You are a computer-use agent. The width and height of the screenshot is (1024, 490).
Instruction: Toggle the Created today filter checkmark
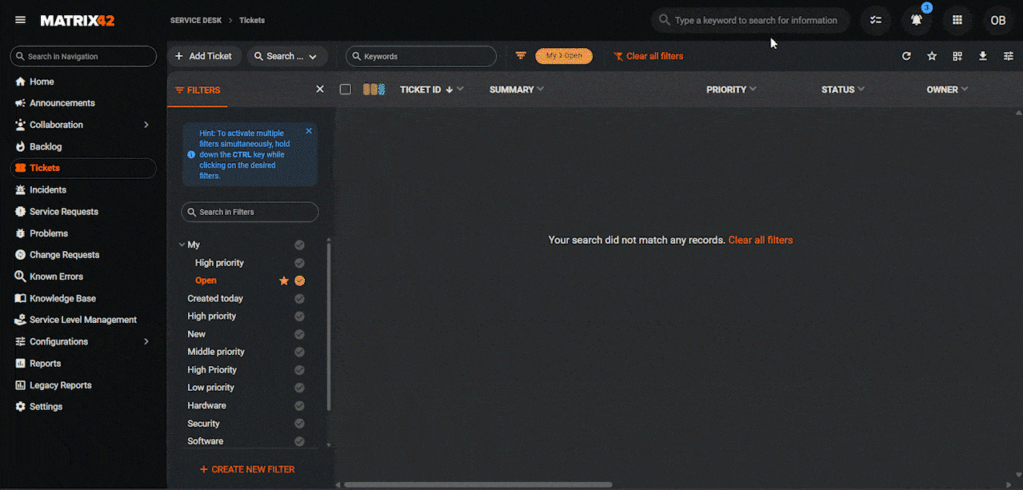[299, 299]
